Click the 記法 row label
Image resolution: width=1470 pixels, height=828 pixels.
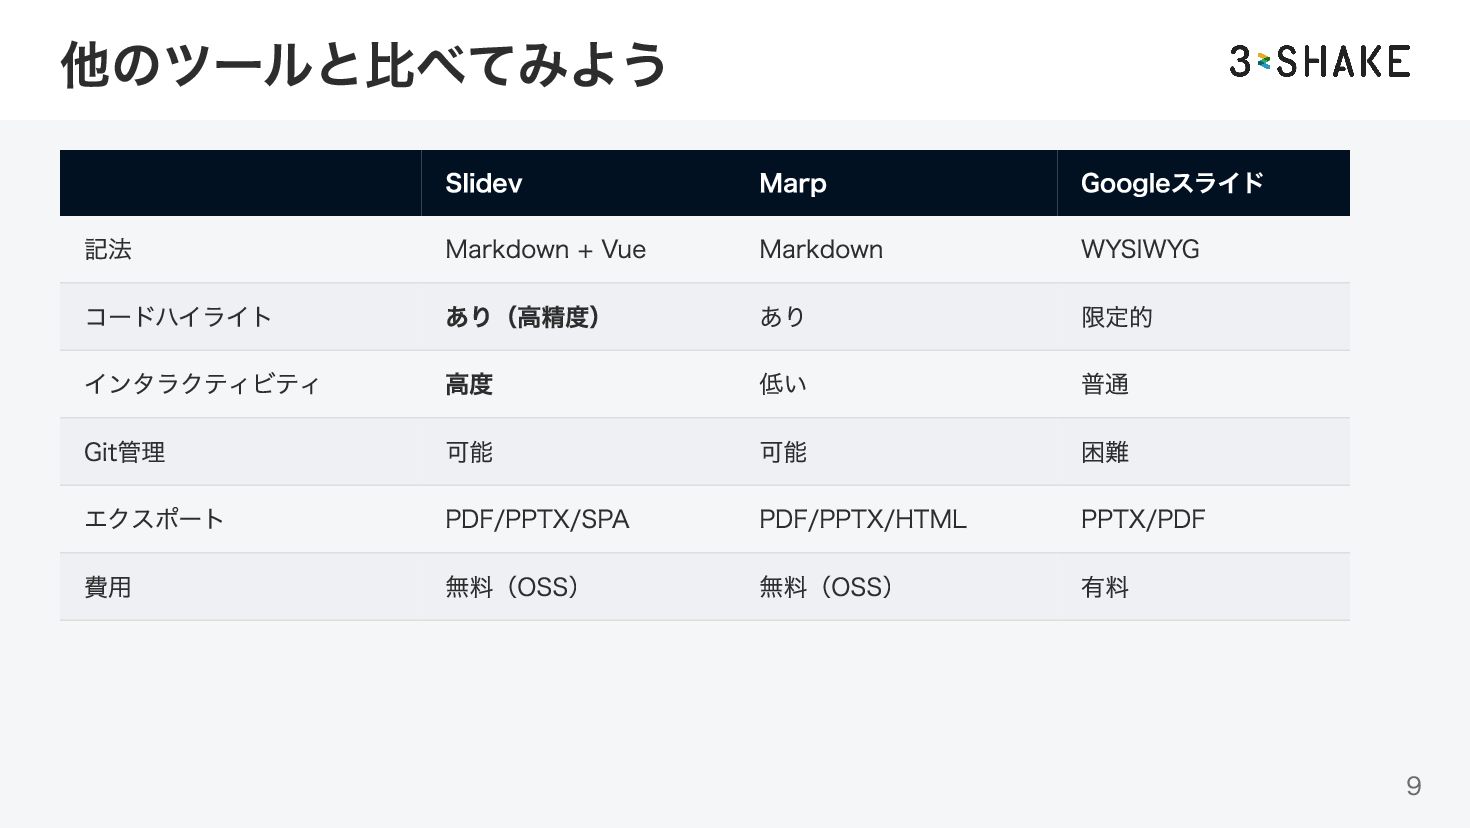pyautogui.click(x=108, y=249)
